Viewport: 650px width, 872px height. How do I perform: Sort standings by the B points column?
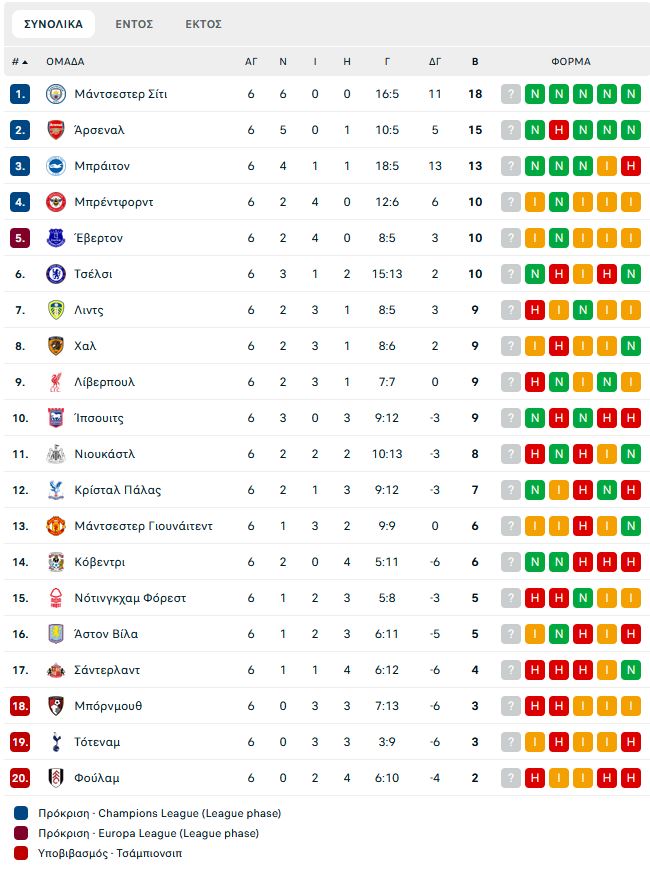pos(475,62)
